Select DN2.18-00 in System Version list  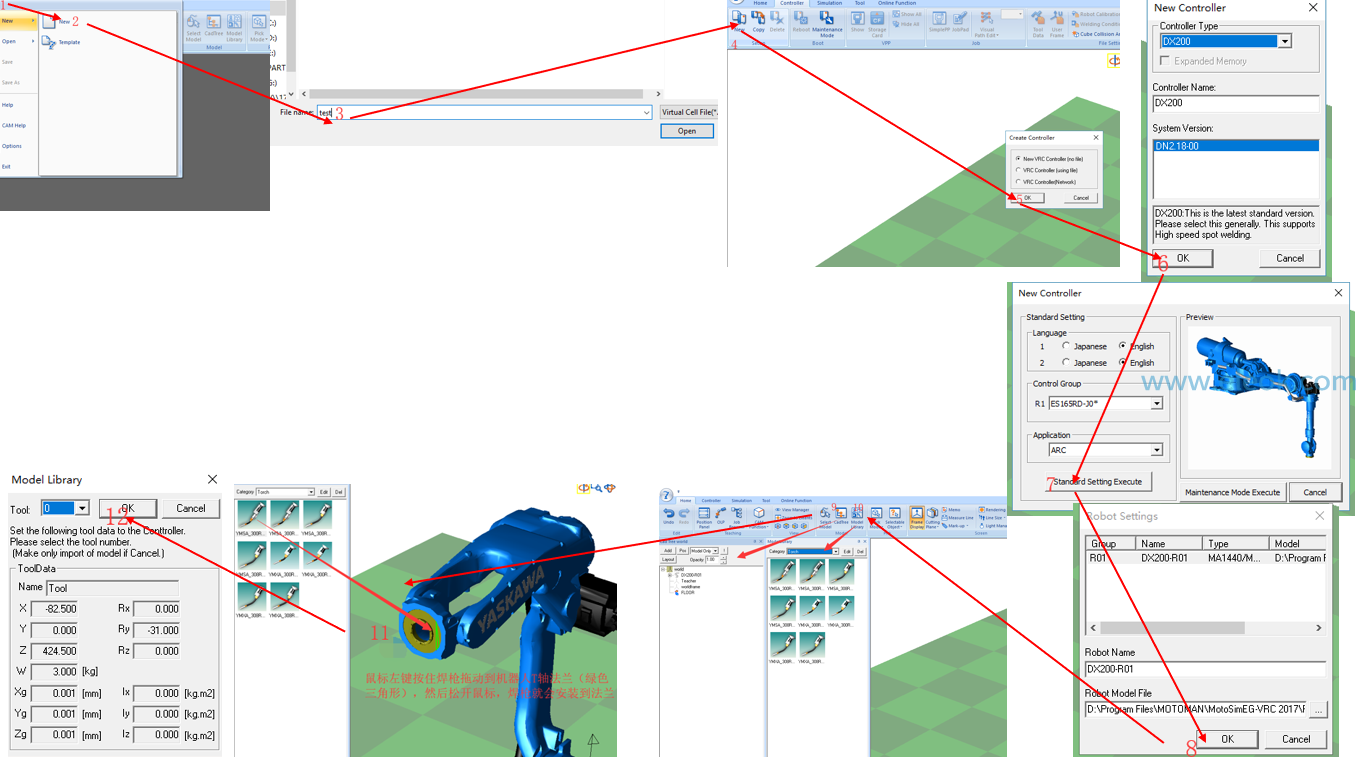(1236, 146)
